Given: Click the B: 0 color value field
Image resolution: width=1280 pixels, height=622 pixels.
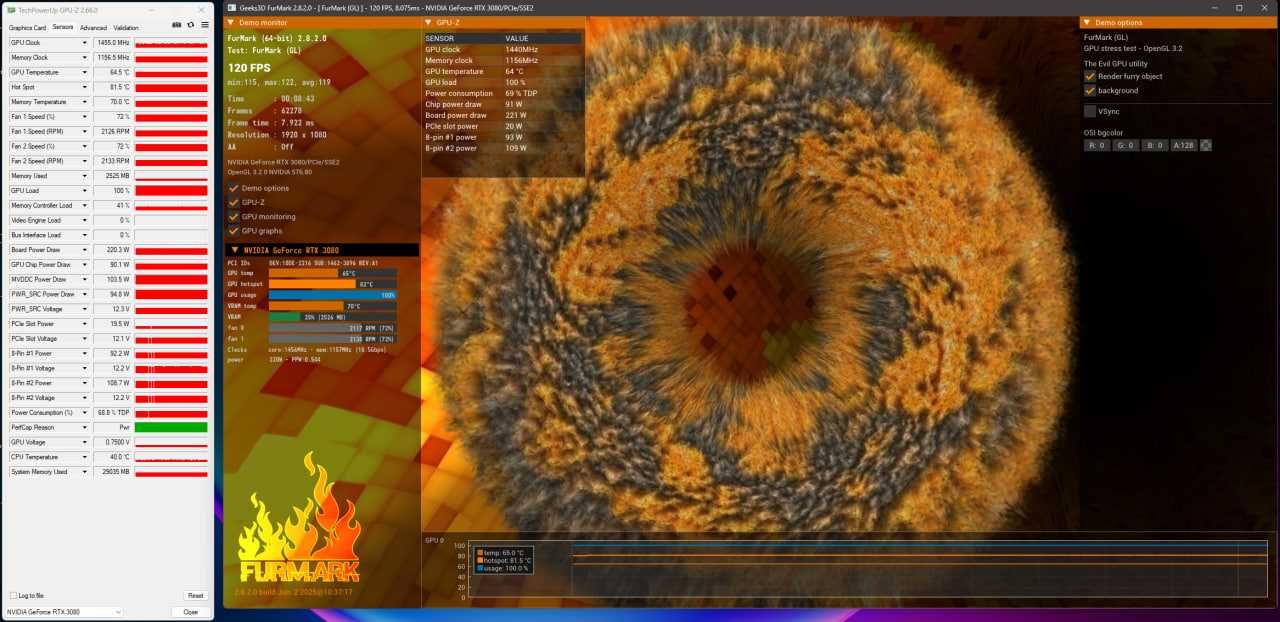Looking at the screenshot, I should (x=1155, y=145).
